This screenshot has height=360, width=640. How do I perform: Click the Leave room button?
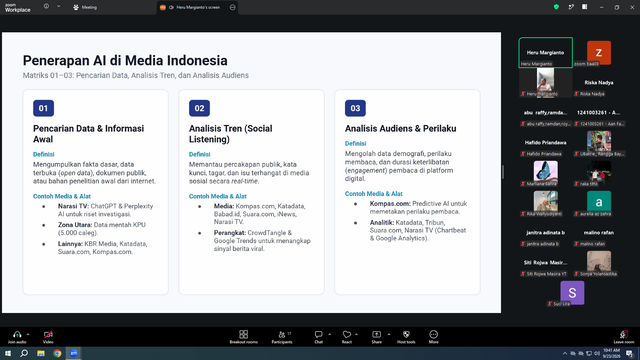624,336
